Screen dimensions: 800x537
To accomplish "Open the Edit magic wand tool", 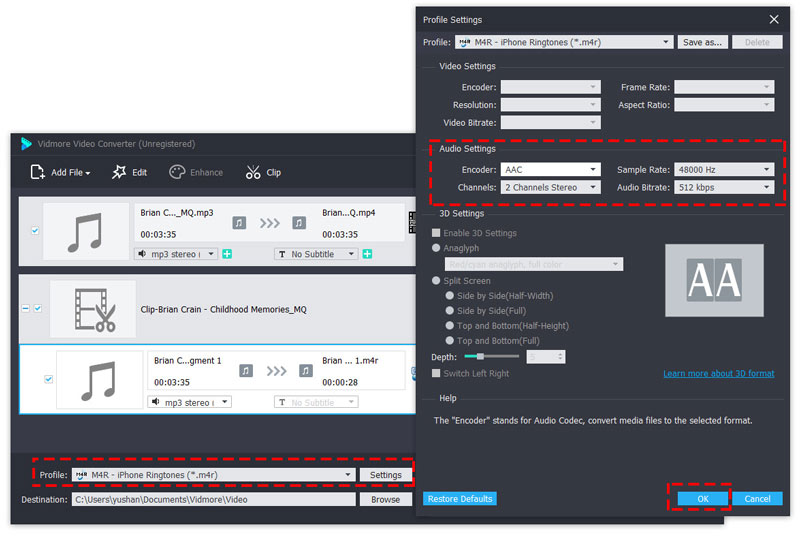I will [119, 172].
